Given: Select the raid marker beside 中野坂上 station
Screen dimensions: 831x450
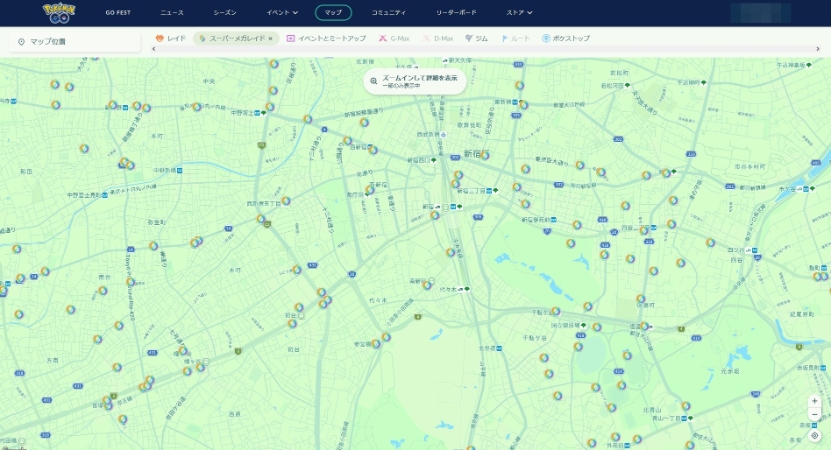Looking at the screenshot, I should (270, 107).
